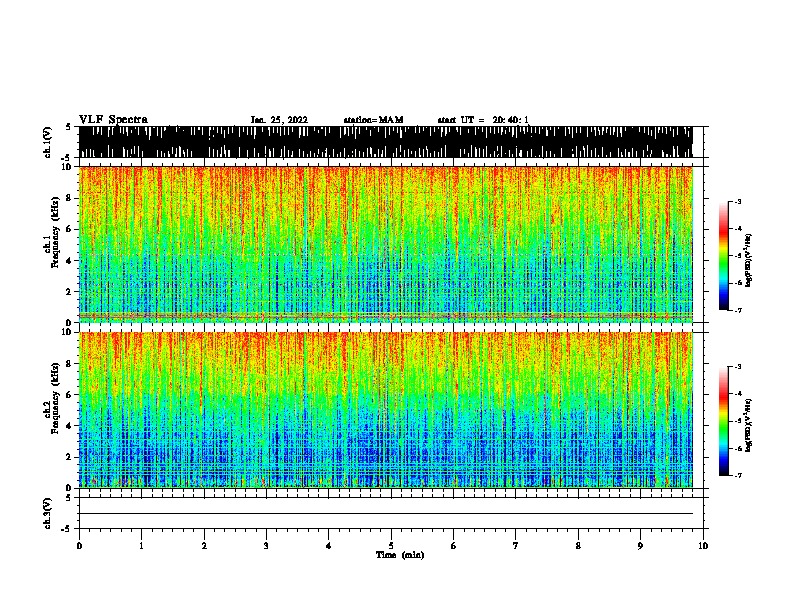The image size is (792, 612).
Task: Click inside the black ch.1 voltage waveform panel
Action: [385, 142]
